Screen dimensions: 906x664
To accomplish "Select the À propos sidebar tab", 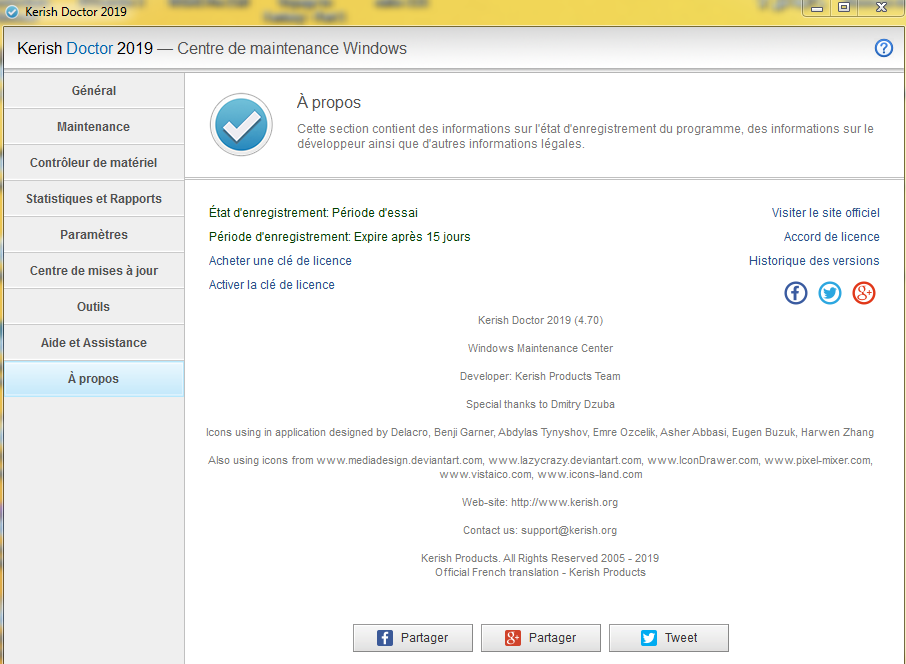I will (94, 379).
